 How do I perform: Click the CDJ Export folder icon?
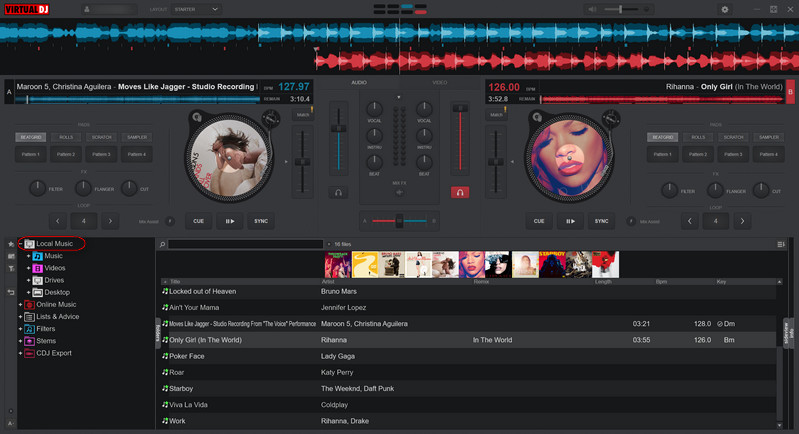click(x=30, y=354)
